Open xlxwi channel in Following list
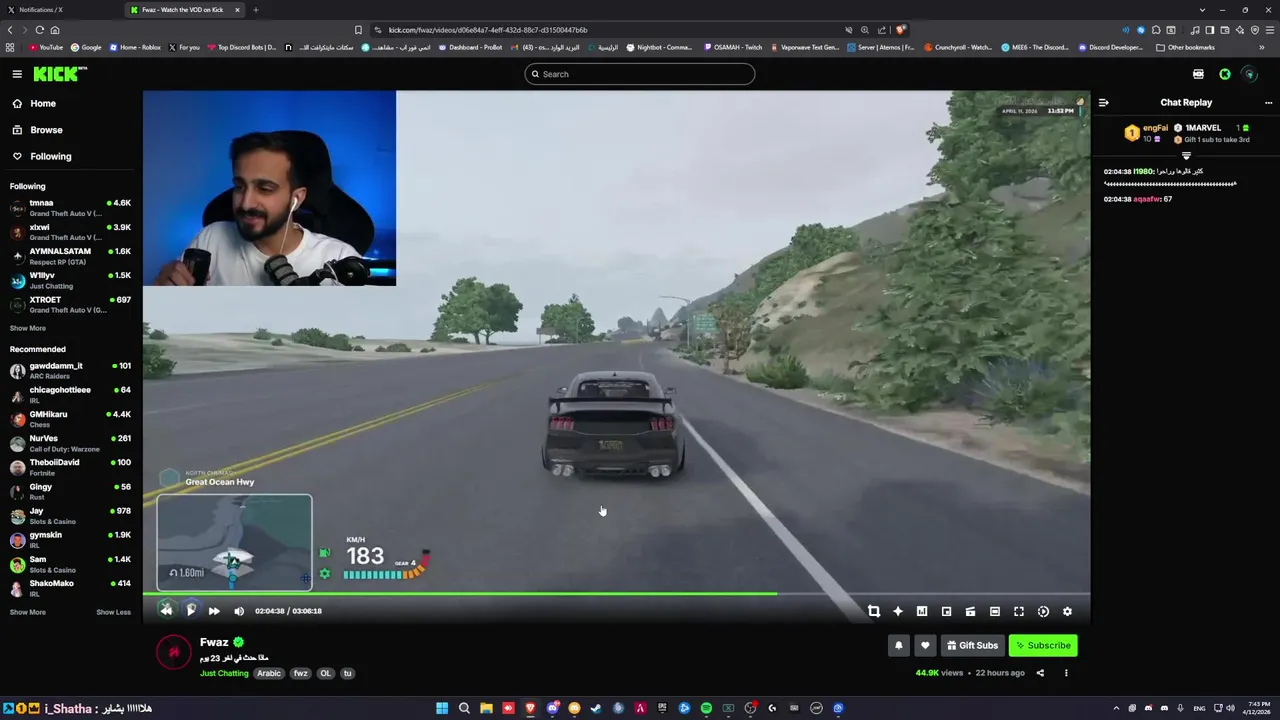This screenshot has height=720, width=1280. (x=70, y=232)
